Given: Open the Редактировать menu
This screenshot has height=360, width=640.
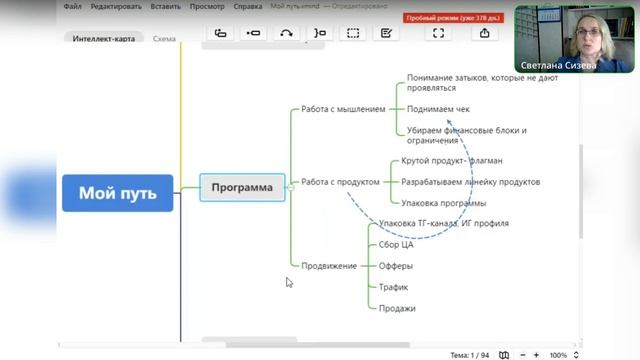Looking at the screenshot, I should 116,6.
